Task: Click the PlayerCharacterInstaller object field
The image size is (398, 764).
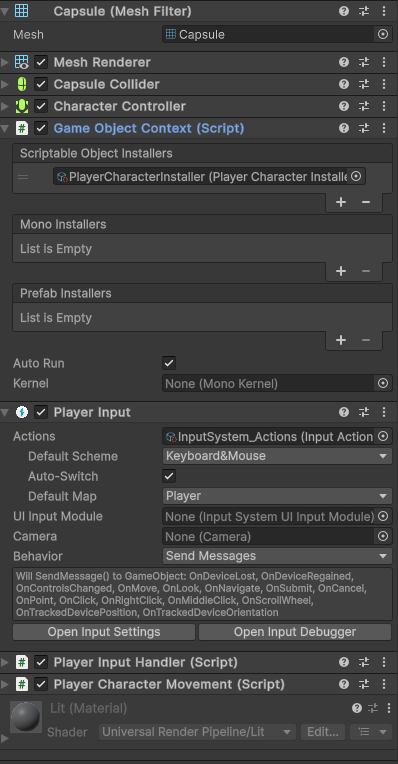Action: [209, 176]
